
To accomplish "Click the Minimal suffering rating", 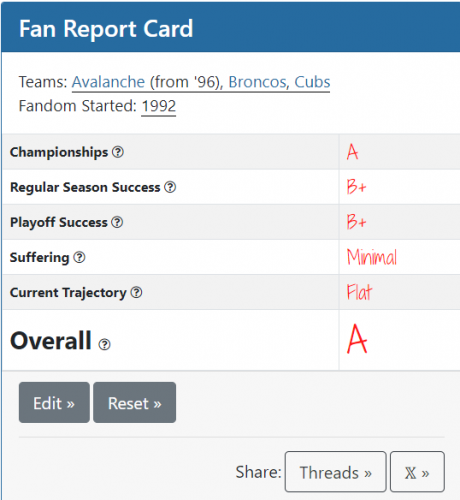I will click(372, 257).
